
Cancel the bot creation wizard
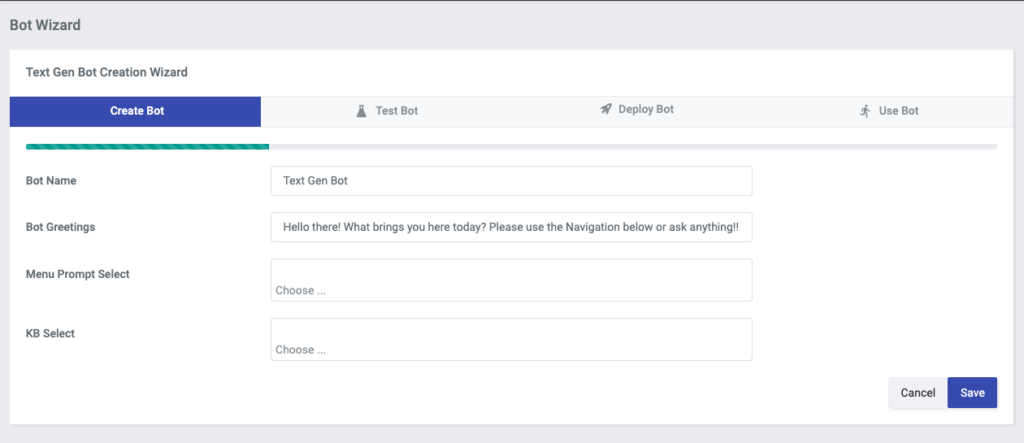click(x=918, y=393)
